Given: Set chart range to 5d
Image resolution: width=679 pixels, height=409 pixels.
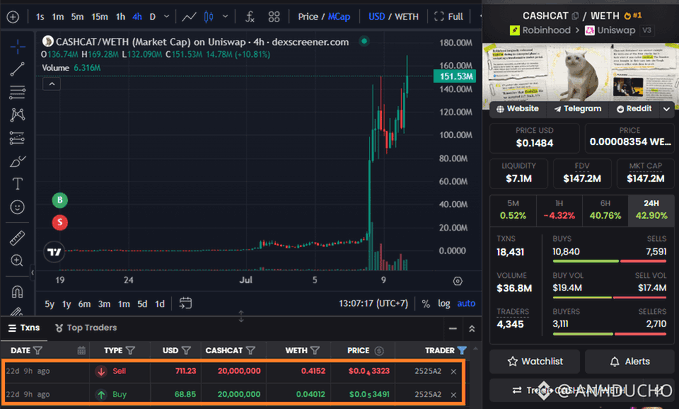Looking at the screenshot, I should click(142, 304).
